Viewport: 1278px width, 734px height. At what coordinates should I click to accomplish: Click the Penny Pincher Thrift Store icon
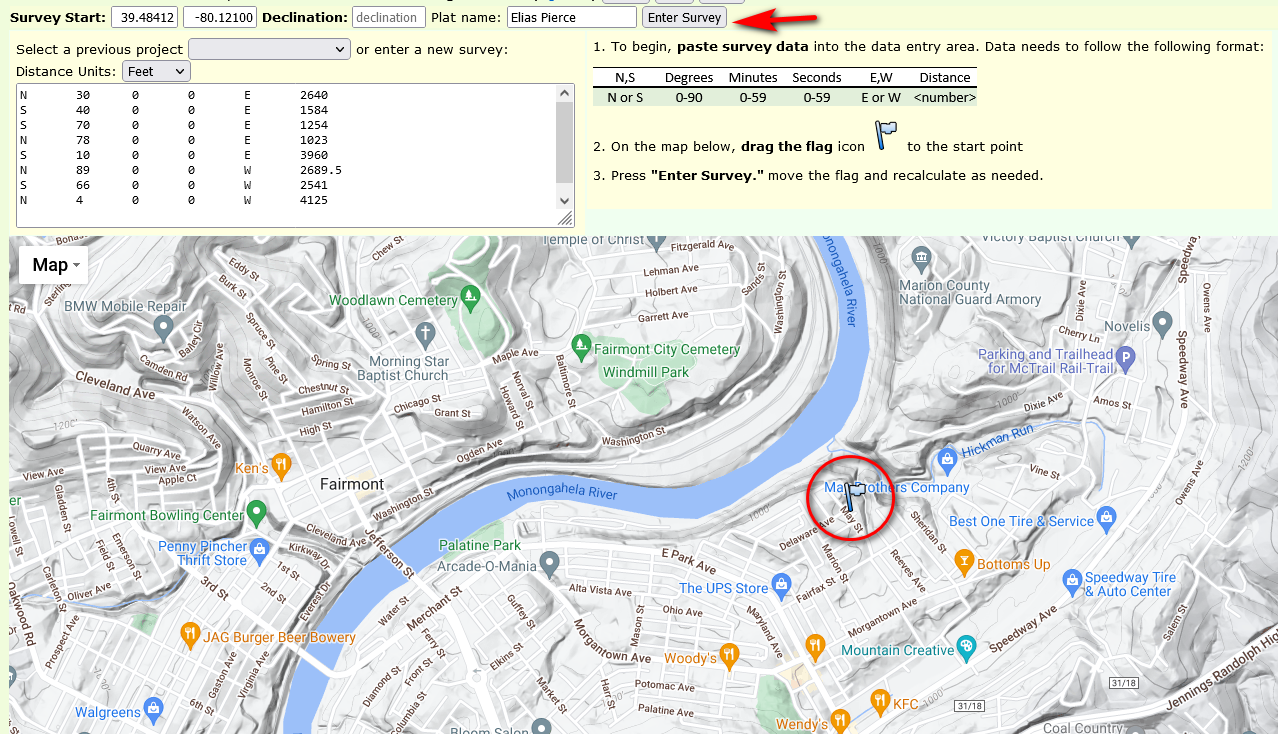tap(260, 550)
